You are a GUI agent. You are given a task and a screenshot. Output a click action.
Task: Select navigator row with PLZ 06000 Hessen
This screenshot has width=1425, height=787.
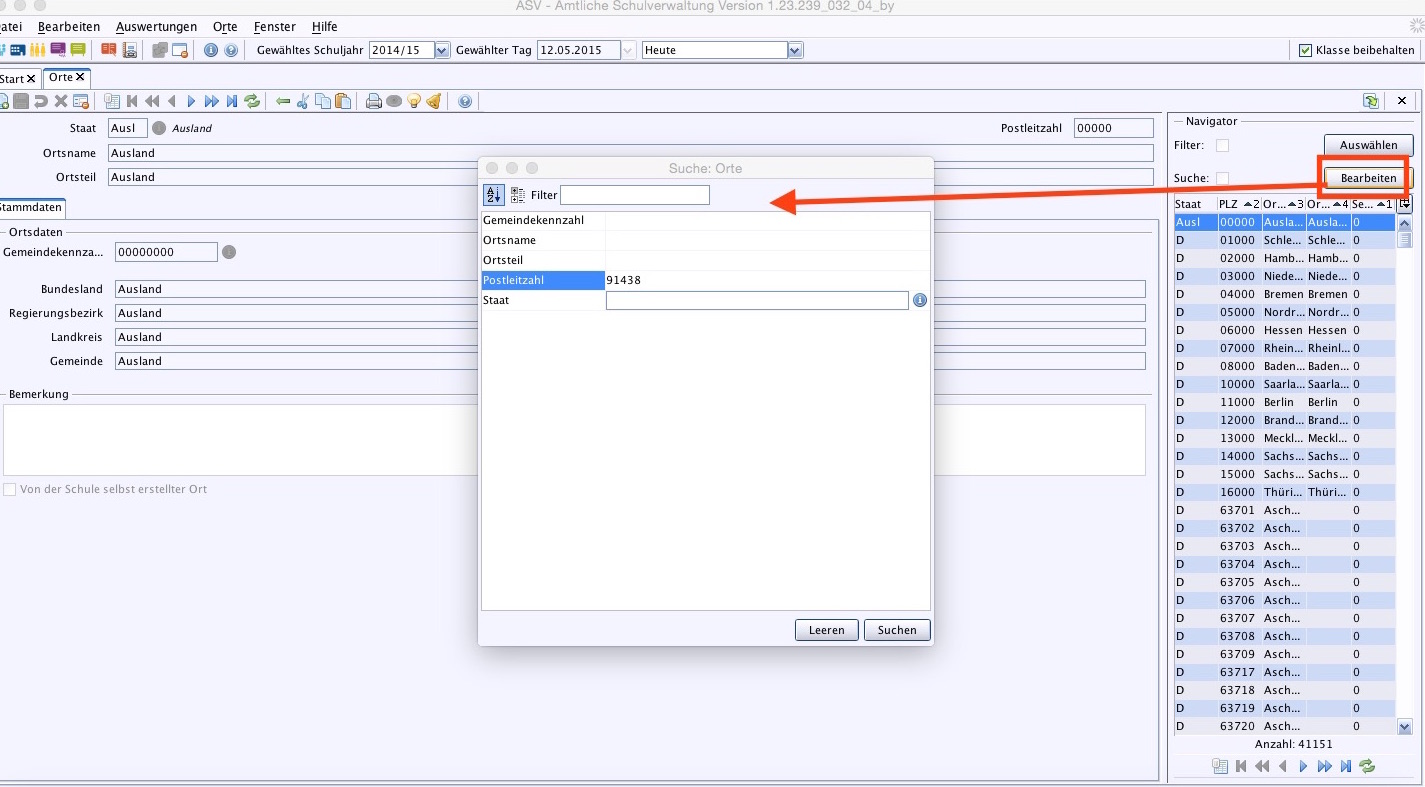(x=1284, y=330)
